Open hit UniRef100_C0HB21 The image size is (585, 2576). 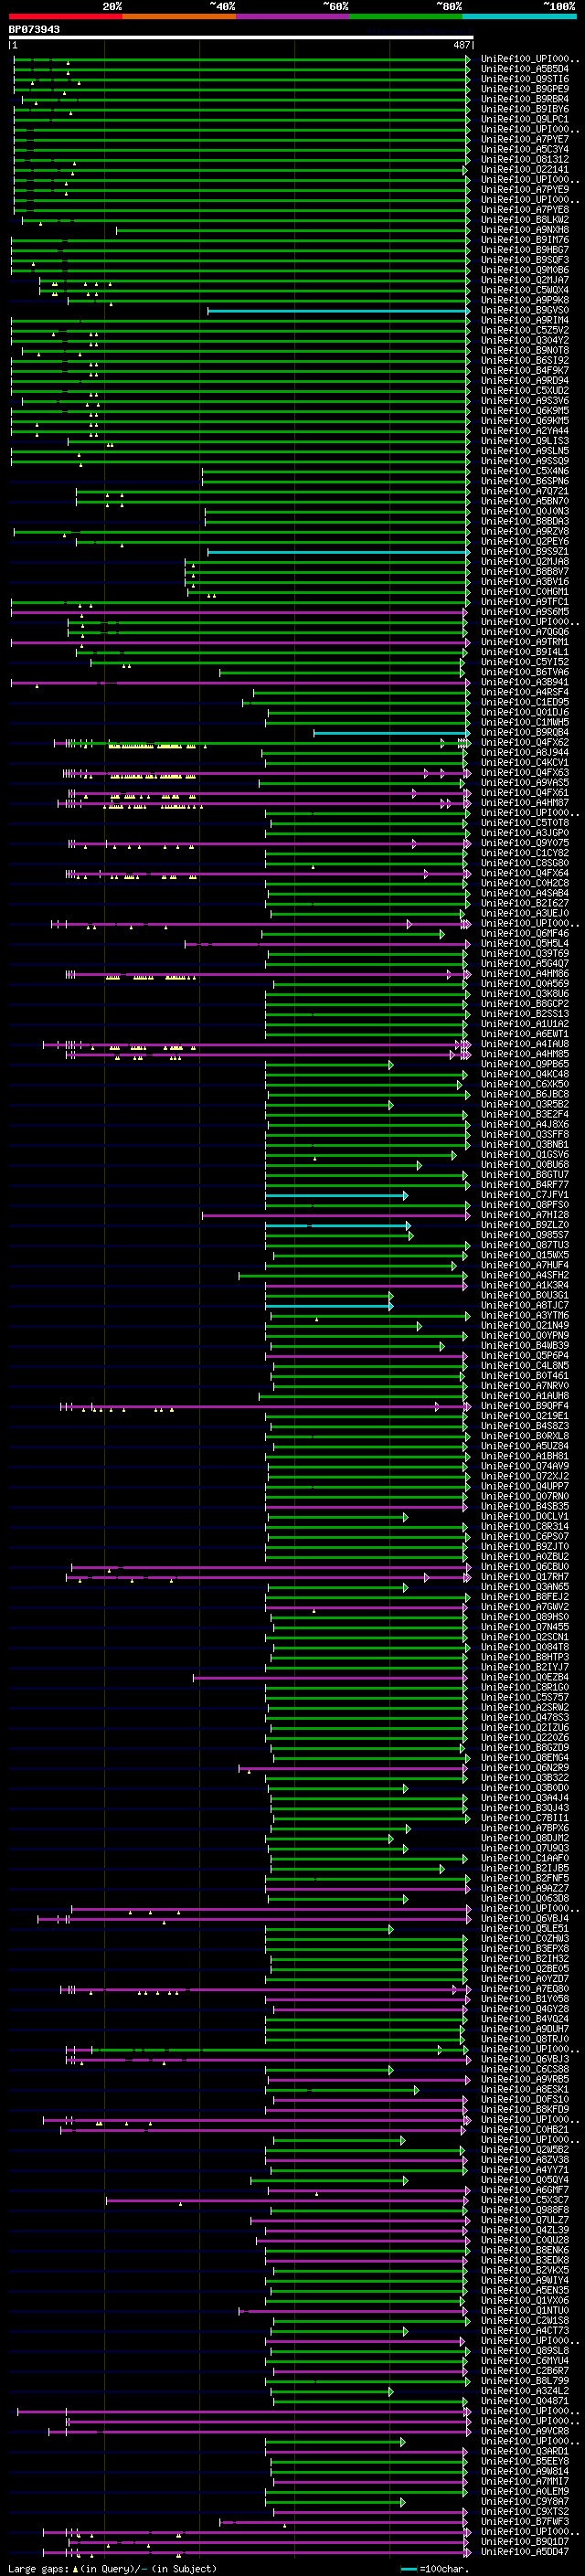[525, 2129]
